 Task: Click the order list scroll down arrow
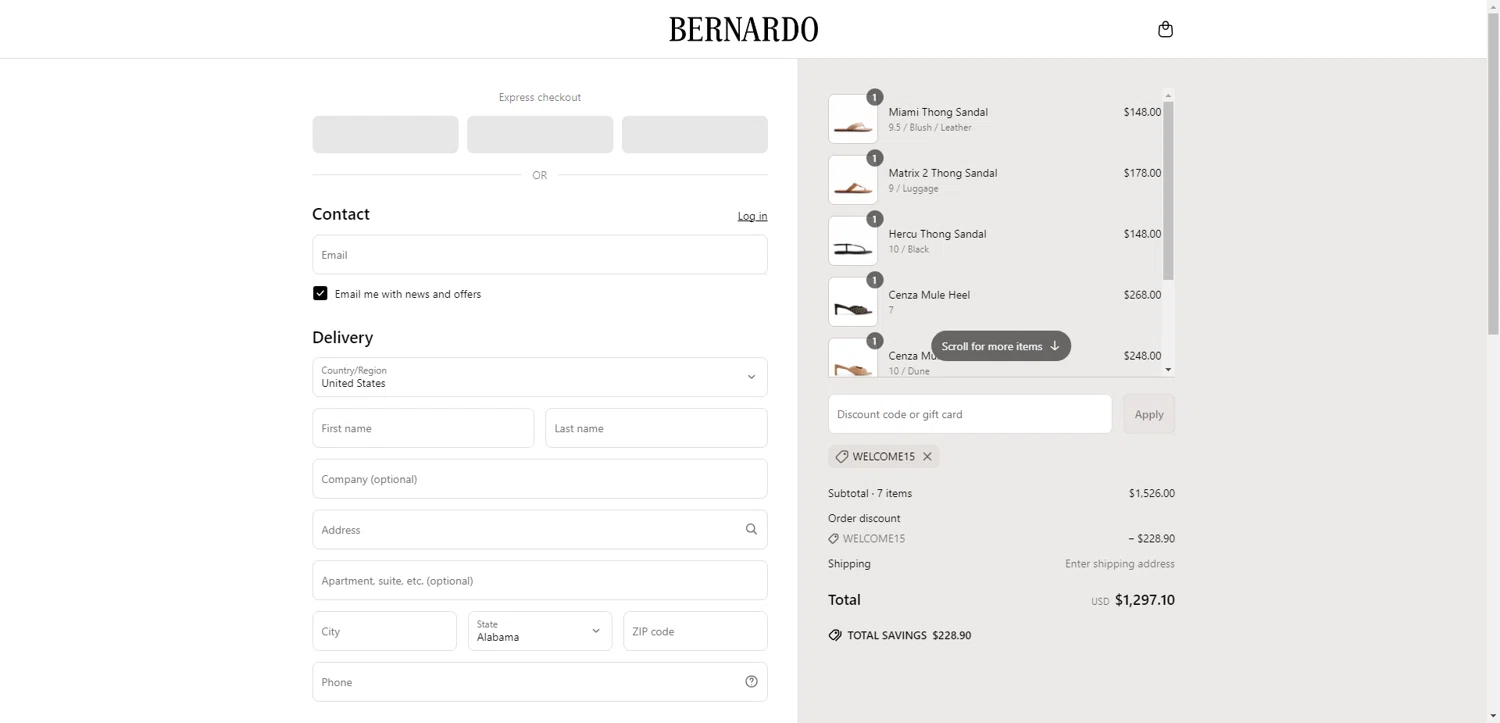point(1168,370)
